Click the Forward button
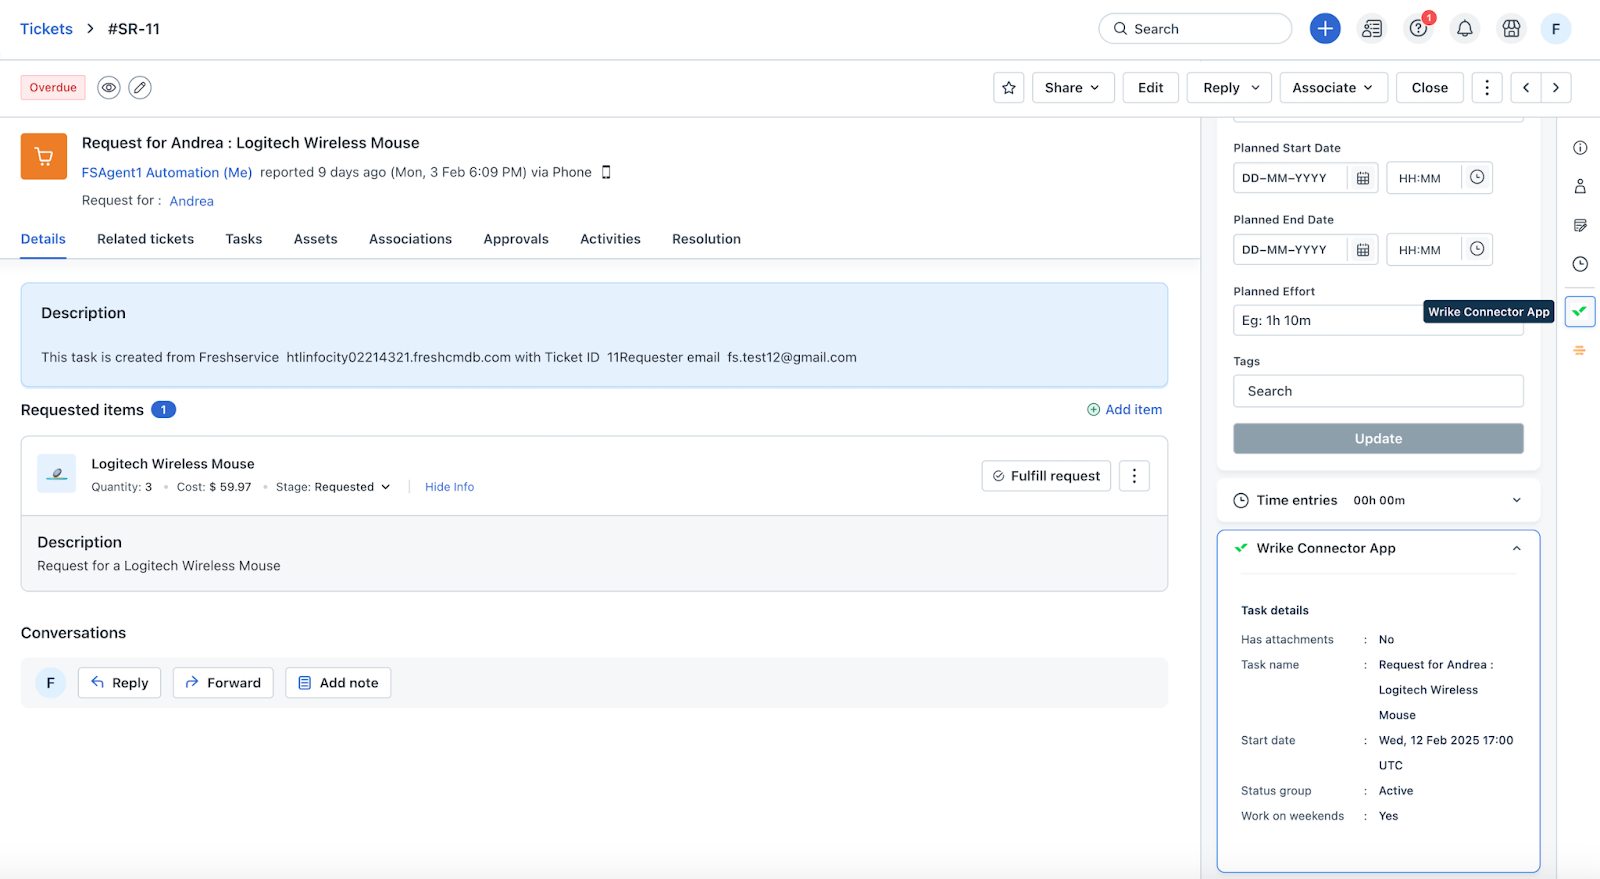The image size is (1600, 879). pos(223,683)
